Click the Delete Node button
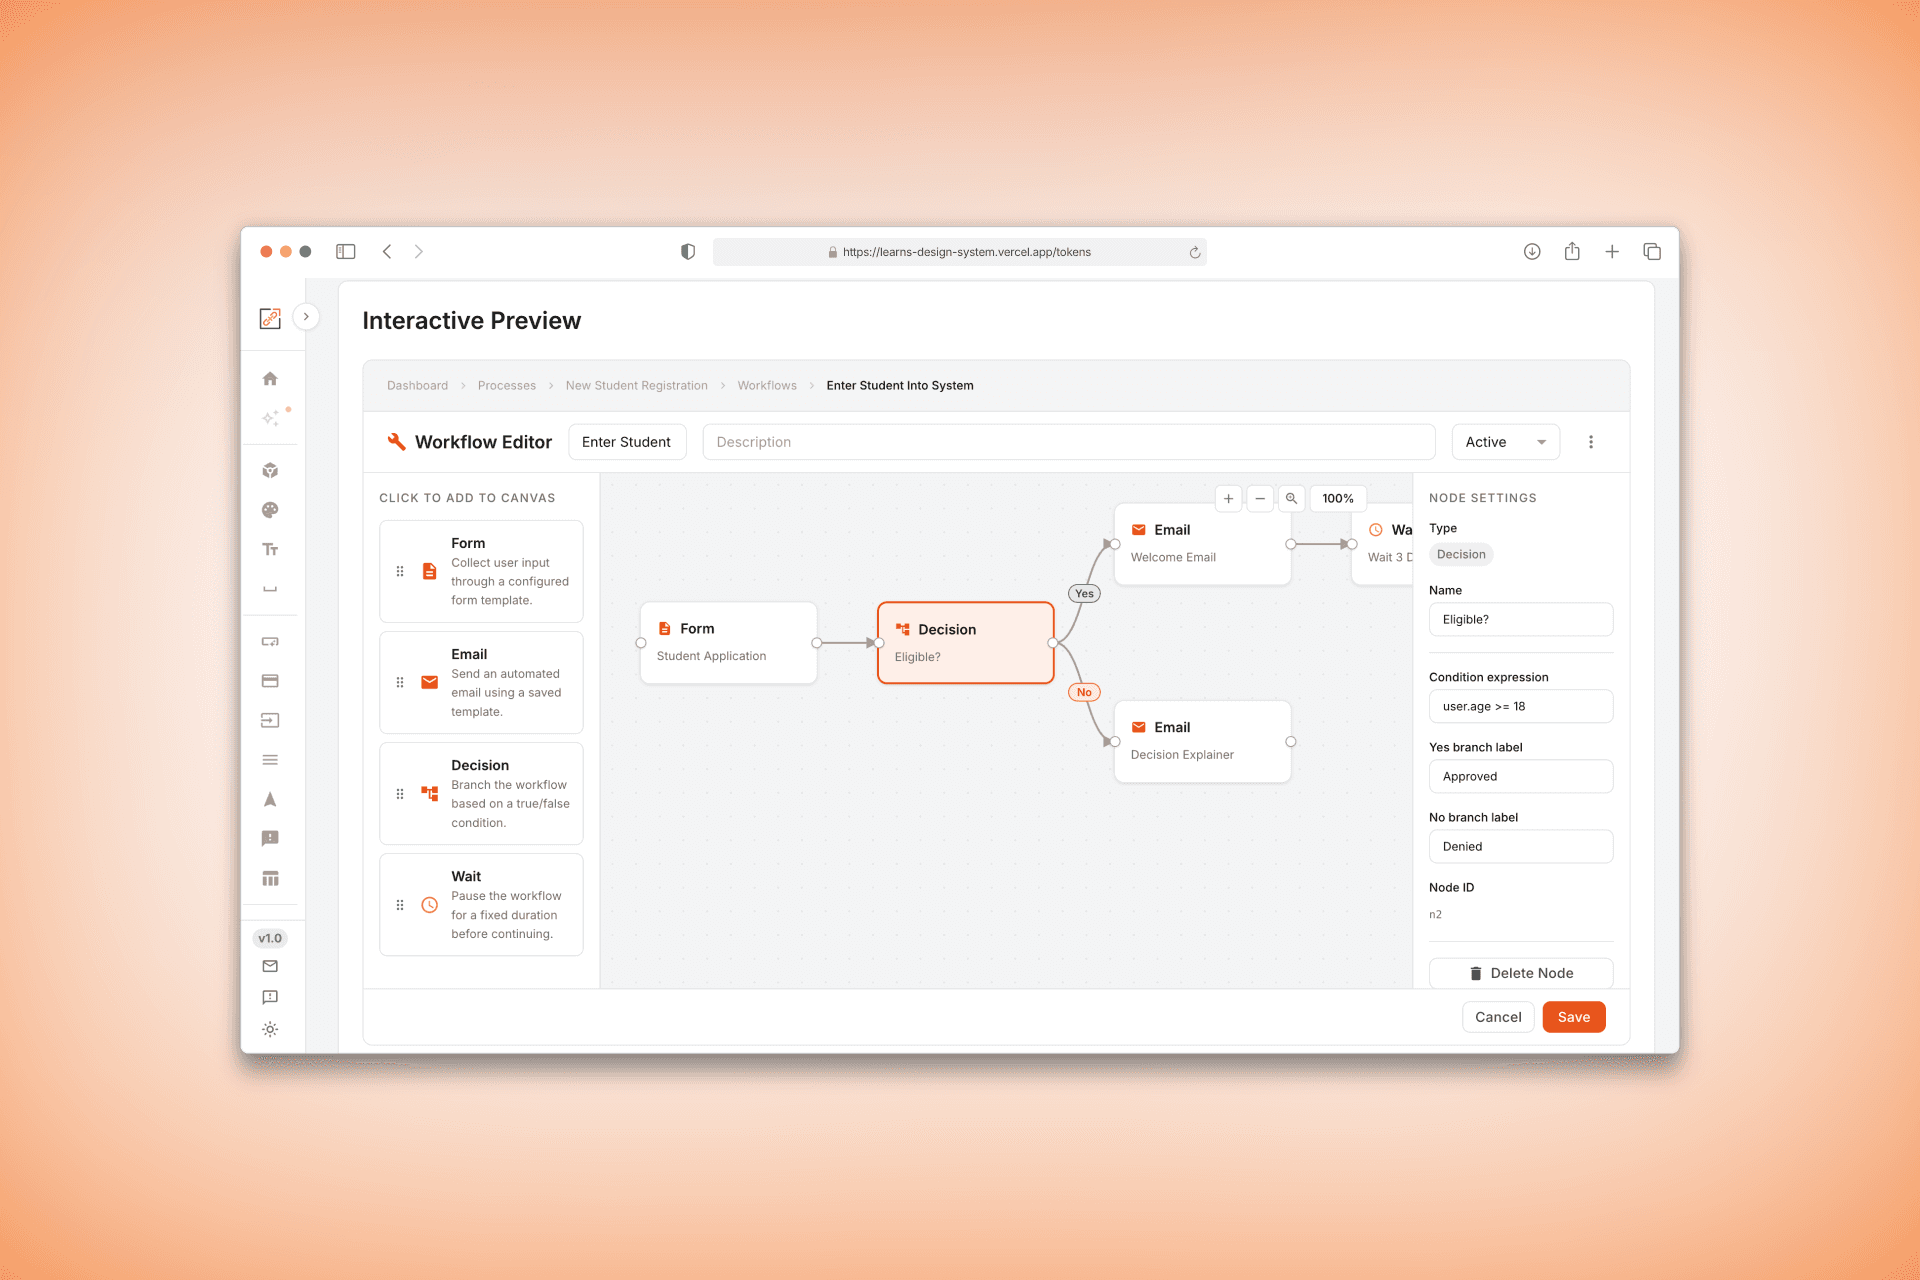This screenshot has height=1280, width=1920. click(x=1520, y=972)
